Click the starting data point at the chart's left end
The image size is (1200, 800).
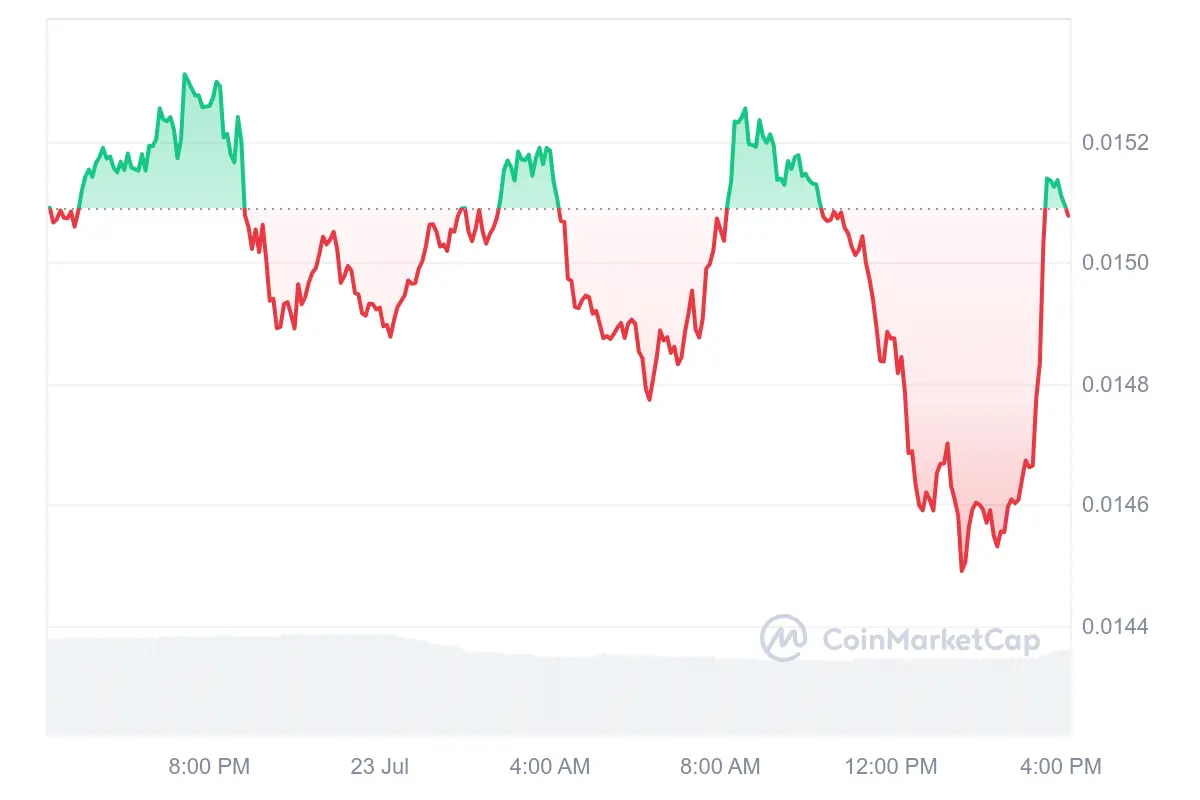pyautogui.click(x=48, y=208)
